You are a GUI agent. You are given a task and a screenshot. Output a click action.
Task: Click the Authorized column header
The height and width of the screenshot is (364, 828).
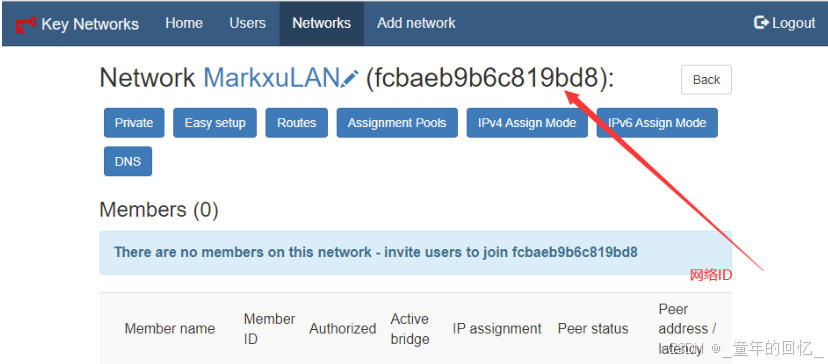[x=343, y=329]
